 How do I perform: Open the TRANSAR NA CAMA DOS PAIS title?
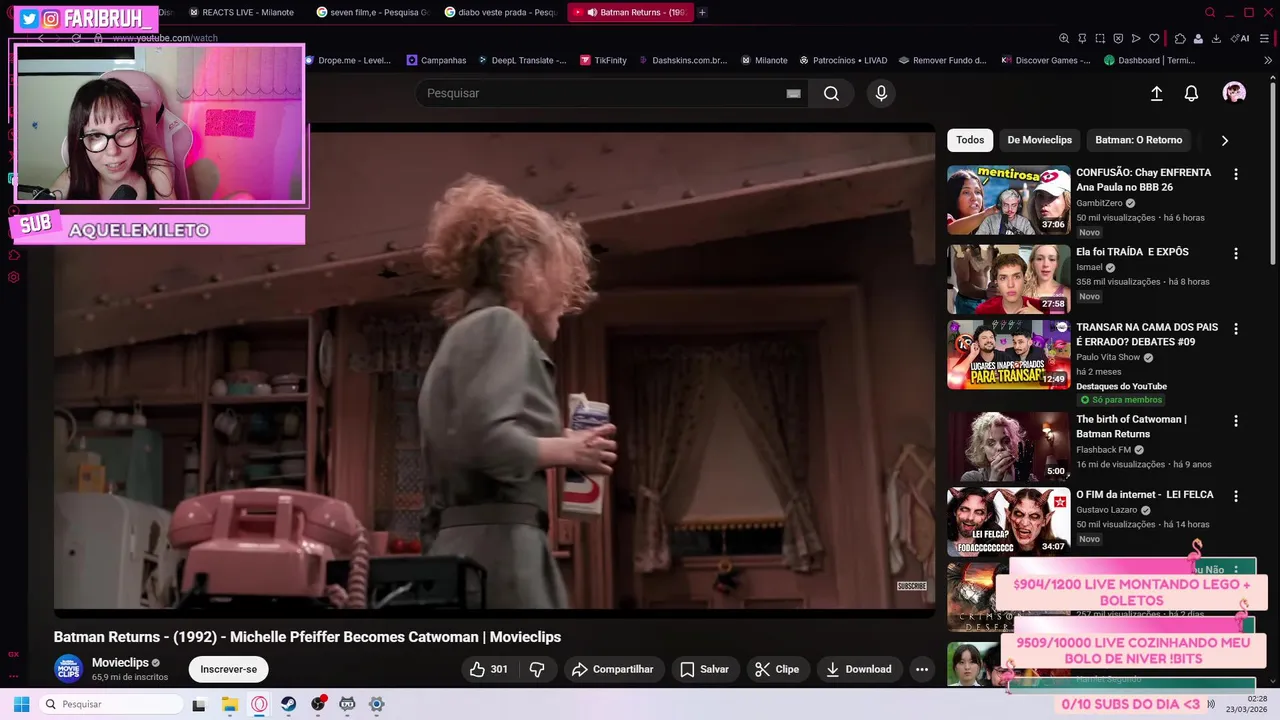coord(1147,334)
